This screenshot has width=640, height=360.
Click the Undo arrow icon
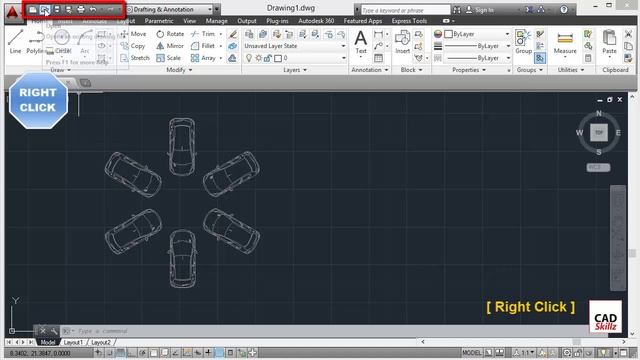pos(93,9)
